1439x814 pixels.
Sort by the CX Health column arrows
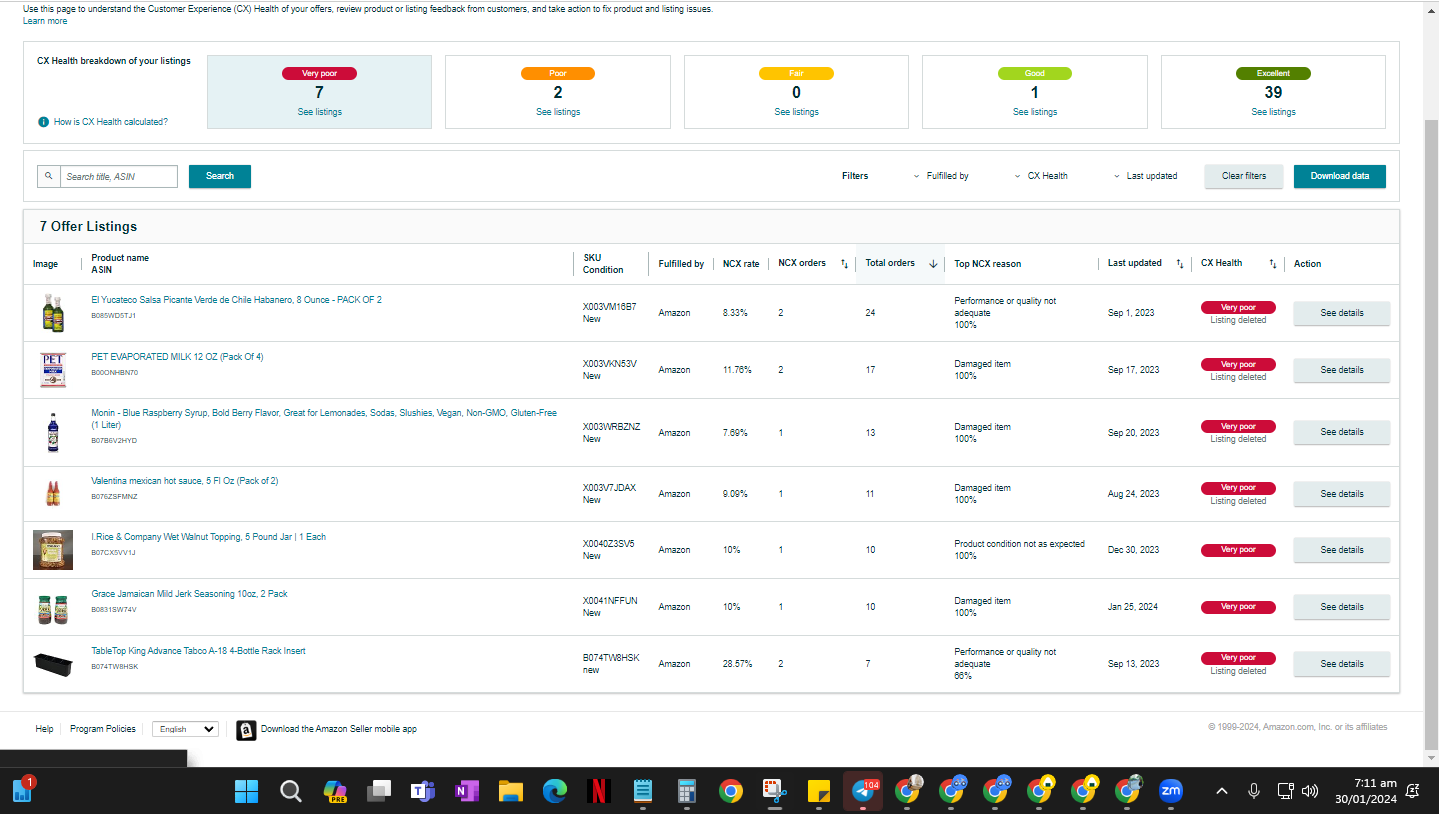tap(1273, 264)
